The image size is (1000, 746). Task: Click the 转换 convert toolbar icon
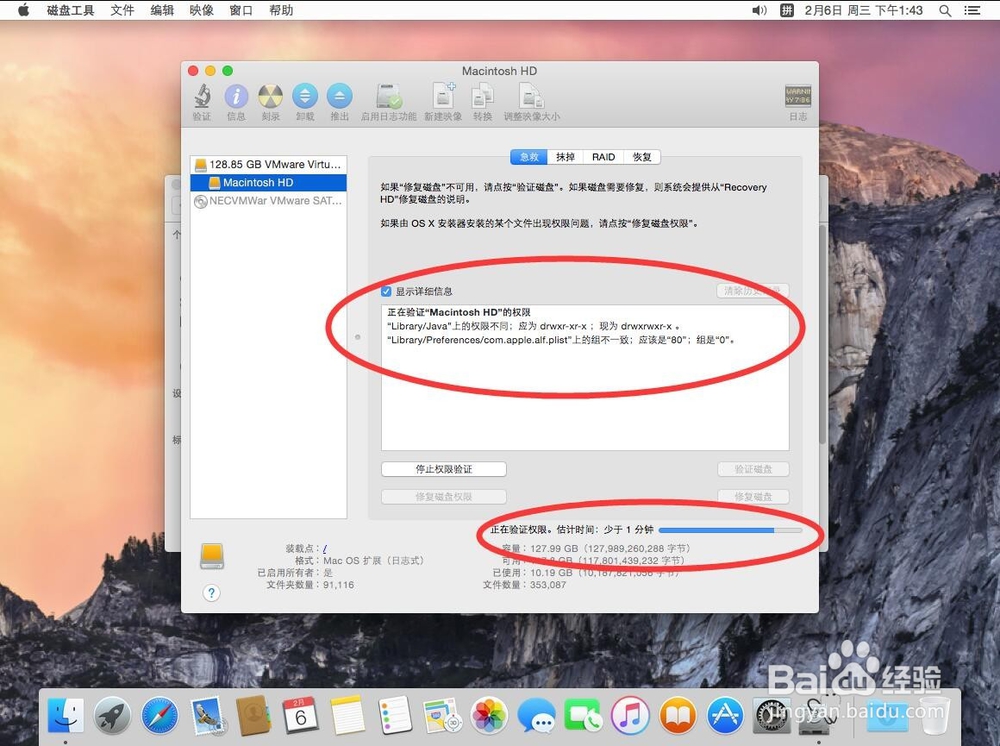[x=482, y=98]
